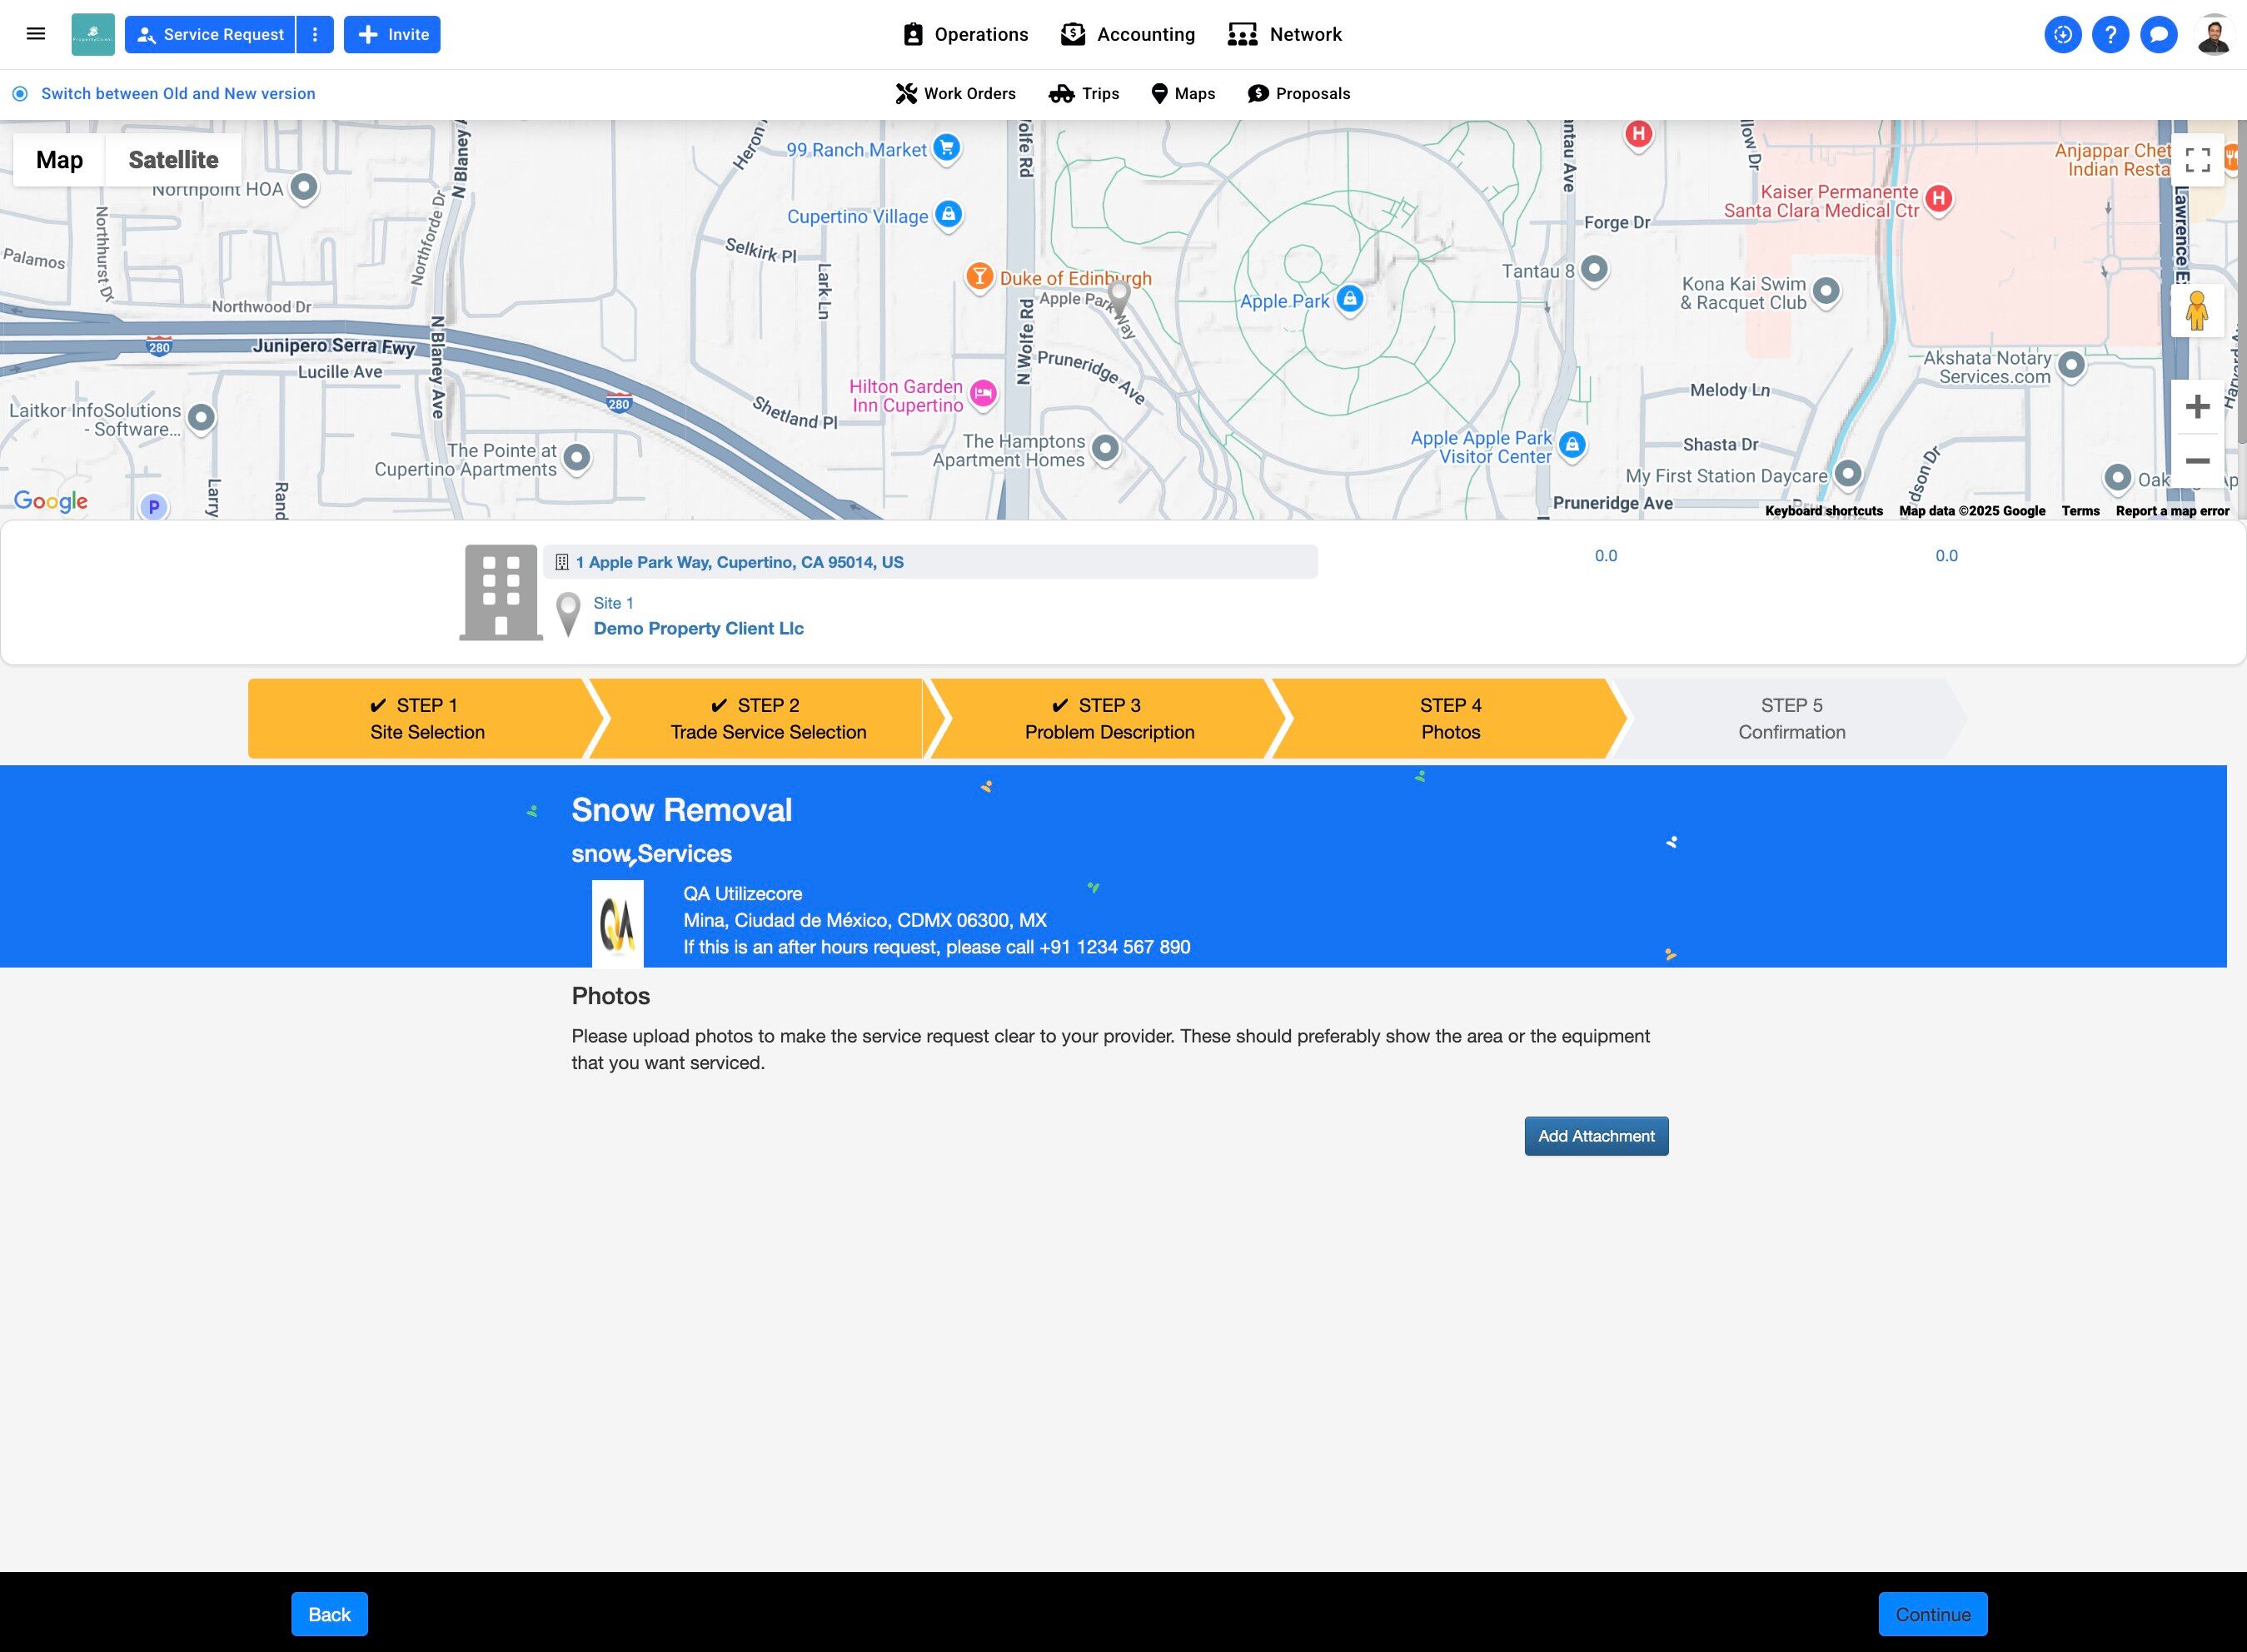Toggle fullscreen map view
Viewport: 2247px width, 1652px height.
click(2197, 160)
